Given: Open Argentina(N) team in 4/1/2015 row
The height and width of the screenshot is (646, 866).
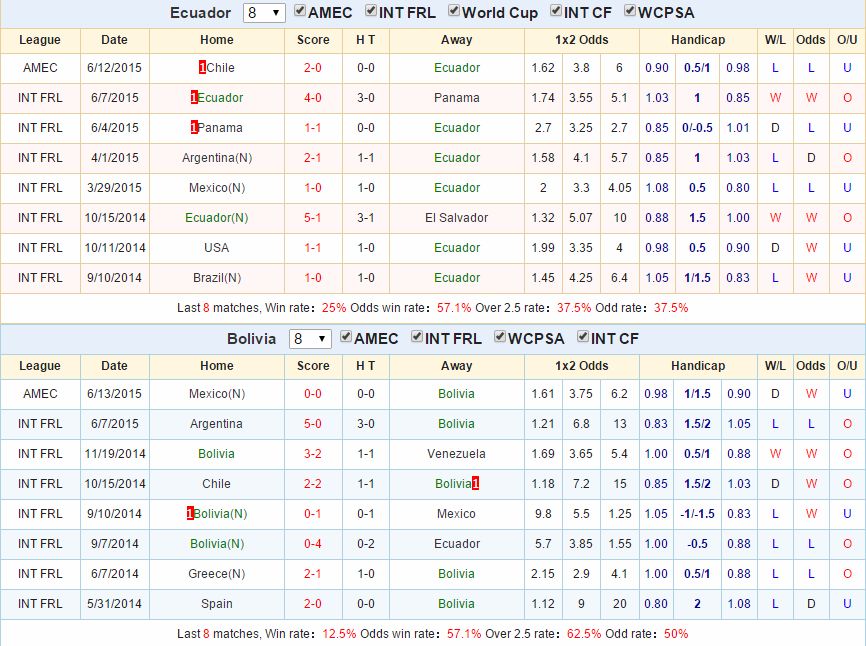Looking at the screenshot, I should (x=217, y=158).
